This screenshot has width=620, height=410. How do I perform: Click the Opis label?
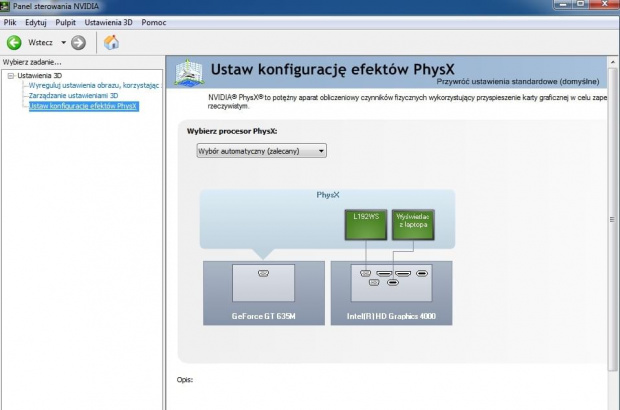pyautogui.click(x=185, y=380)
